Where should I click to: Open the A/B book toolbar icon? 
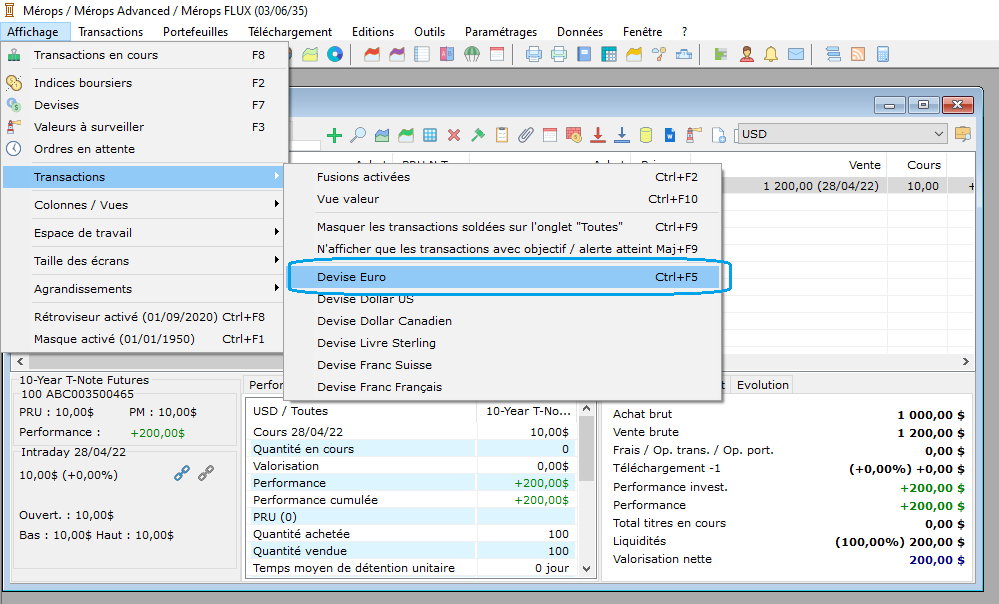447,54
